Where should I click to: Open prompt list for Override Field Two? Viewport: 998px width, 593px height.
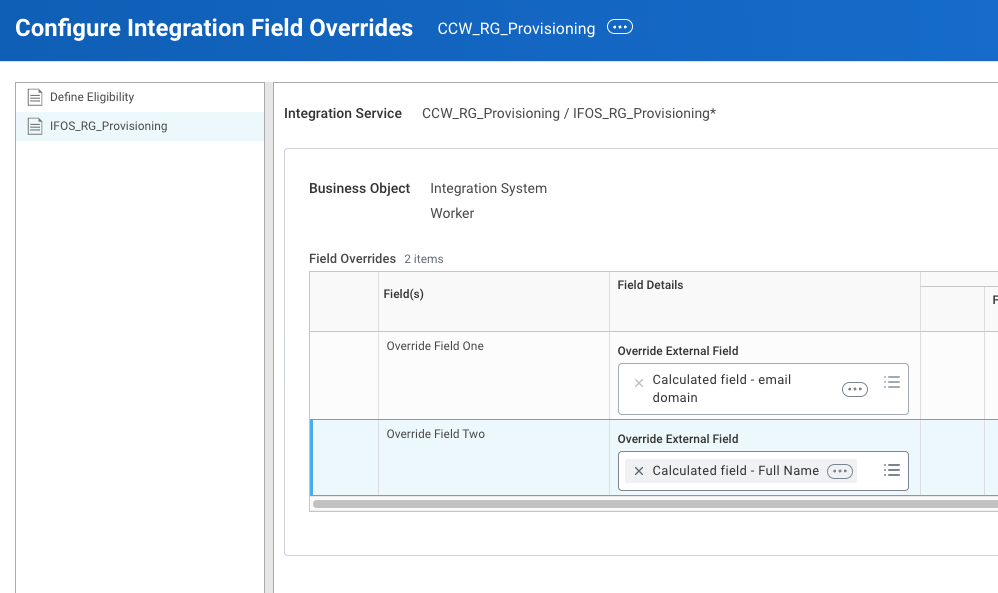tap(892, 470)
